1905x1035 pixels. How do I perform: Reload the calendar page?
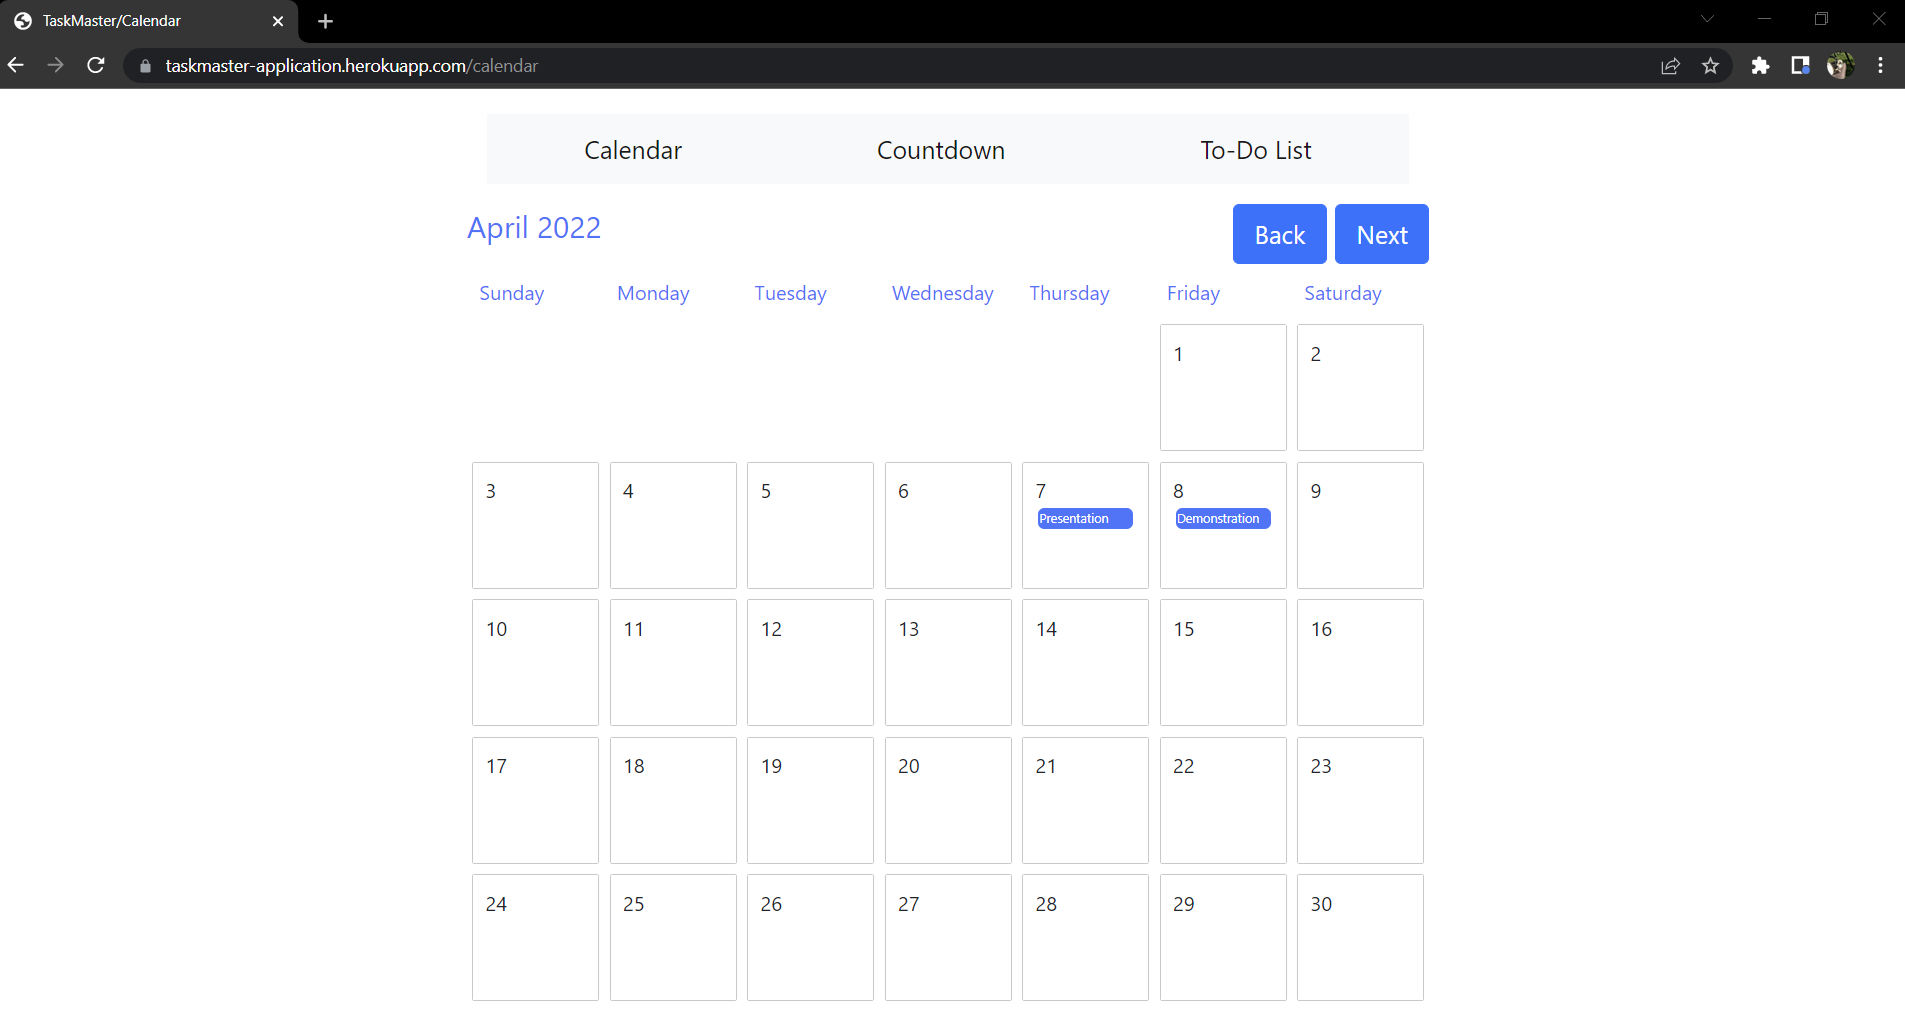[x=96, y=65]
